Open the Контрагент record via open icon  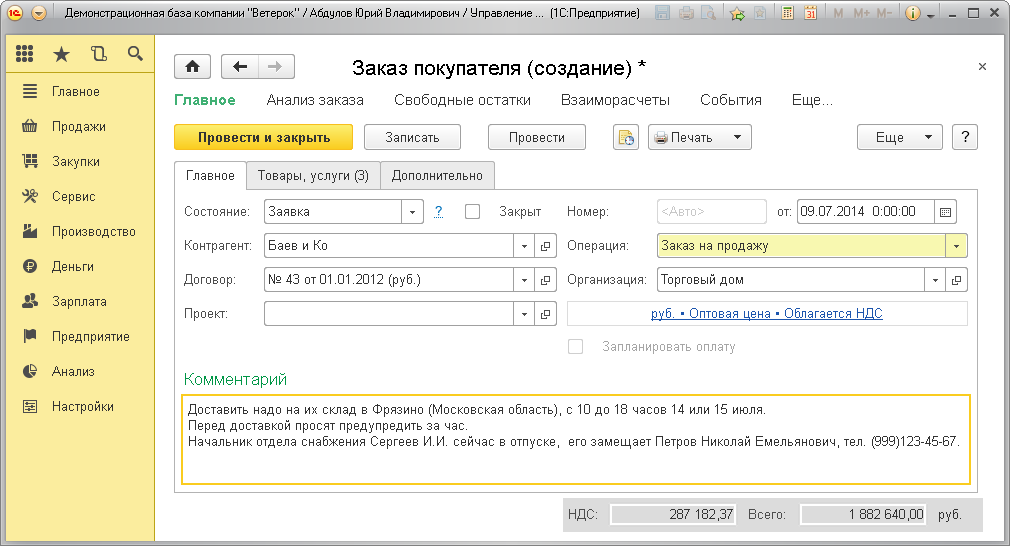point(546,245)
